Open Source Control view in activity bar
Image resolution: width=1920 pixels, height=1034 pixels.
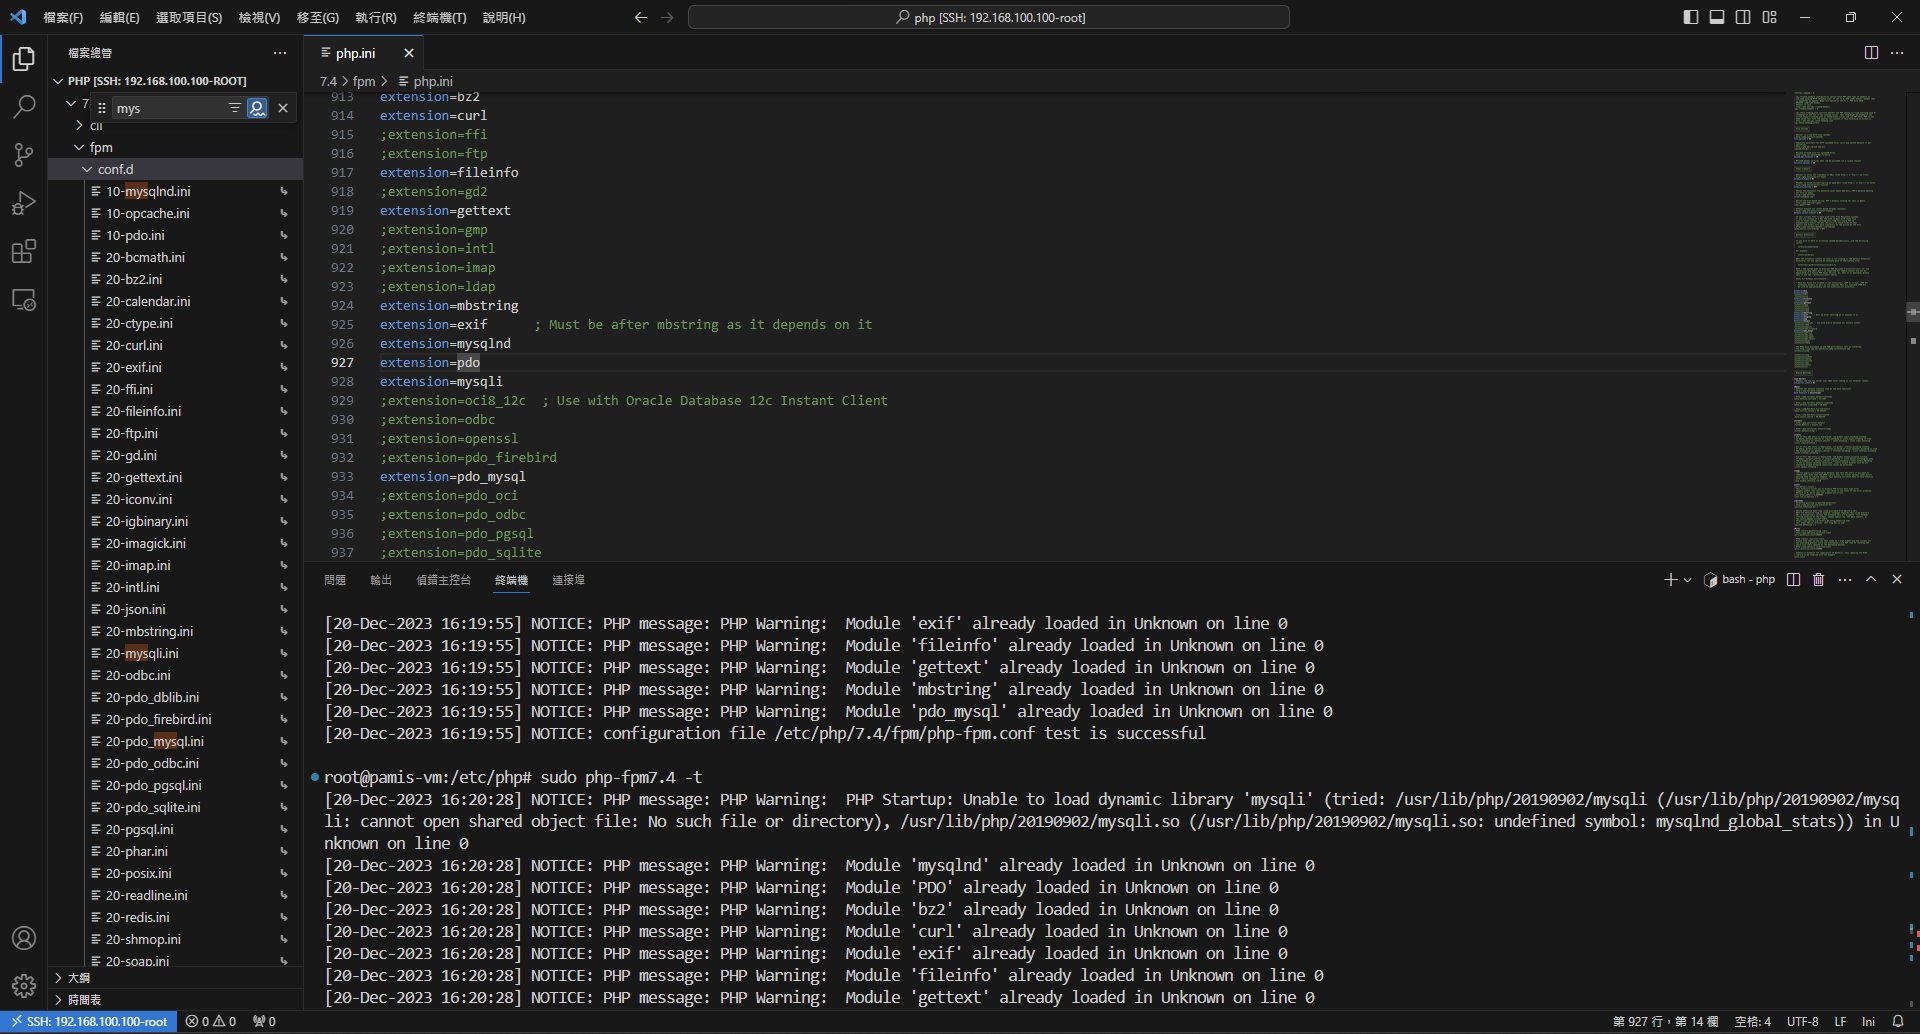24,155
